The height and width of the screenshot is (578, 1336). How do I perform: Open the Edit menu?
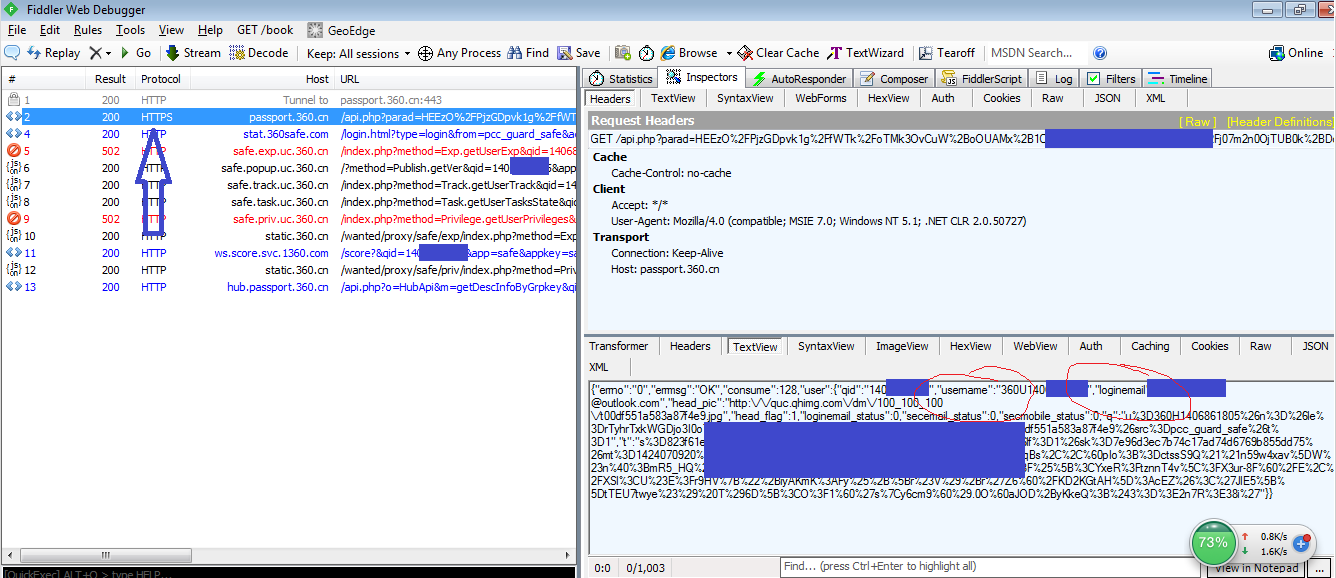(x=50, y=30)
